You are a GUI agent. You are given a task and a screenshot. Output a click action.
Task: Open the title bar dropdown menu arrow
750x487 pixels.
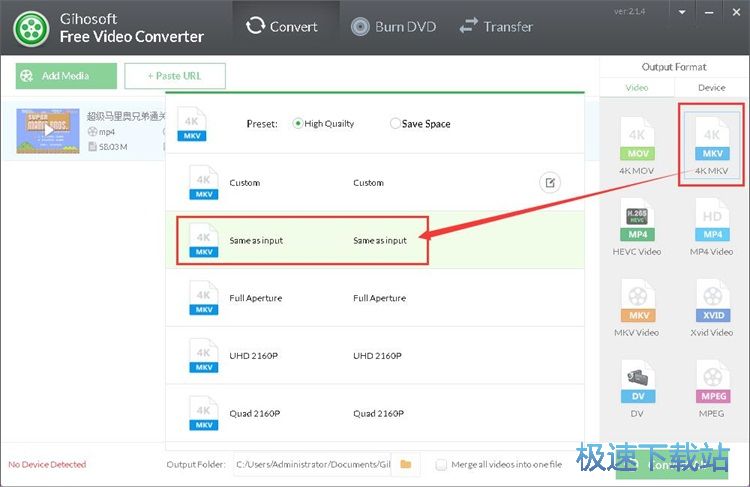click(682, 12)
